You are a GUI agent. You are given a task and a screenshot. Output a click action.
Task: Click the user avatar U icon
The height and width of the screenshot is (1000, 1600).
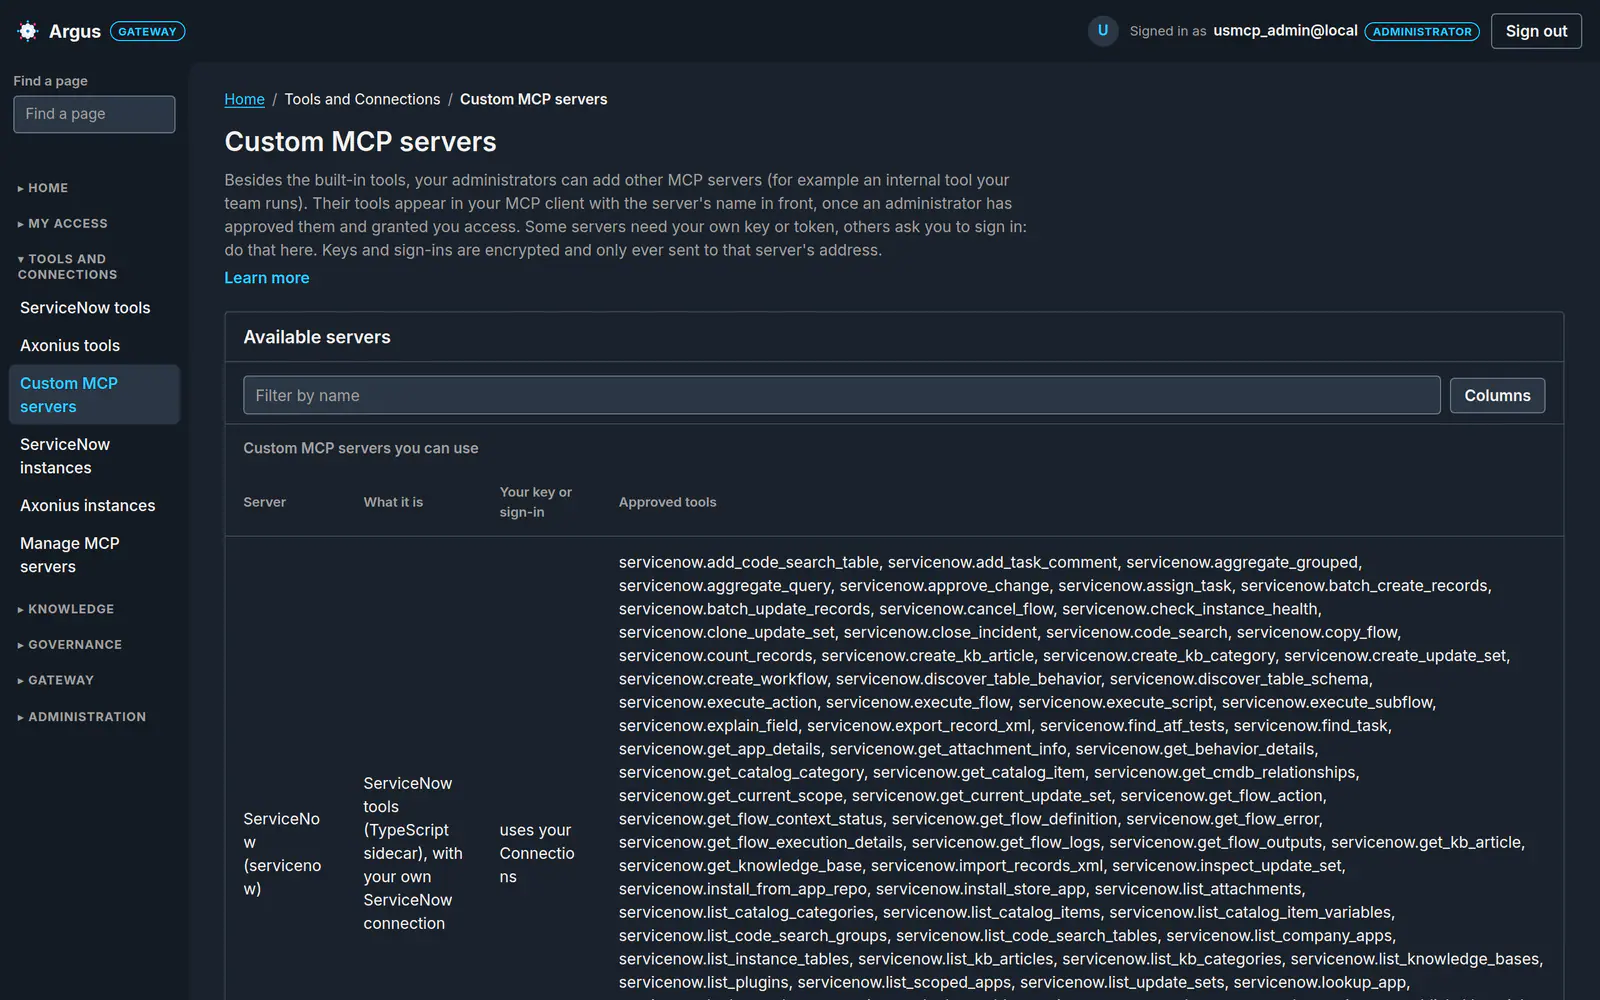click(1102, 31)
